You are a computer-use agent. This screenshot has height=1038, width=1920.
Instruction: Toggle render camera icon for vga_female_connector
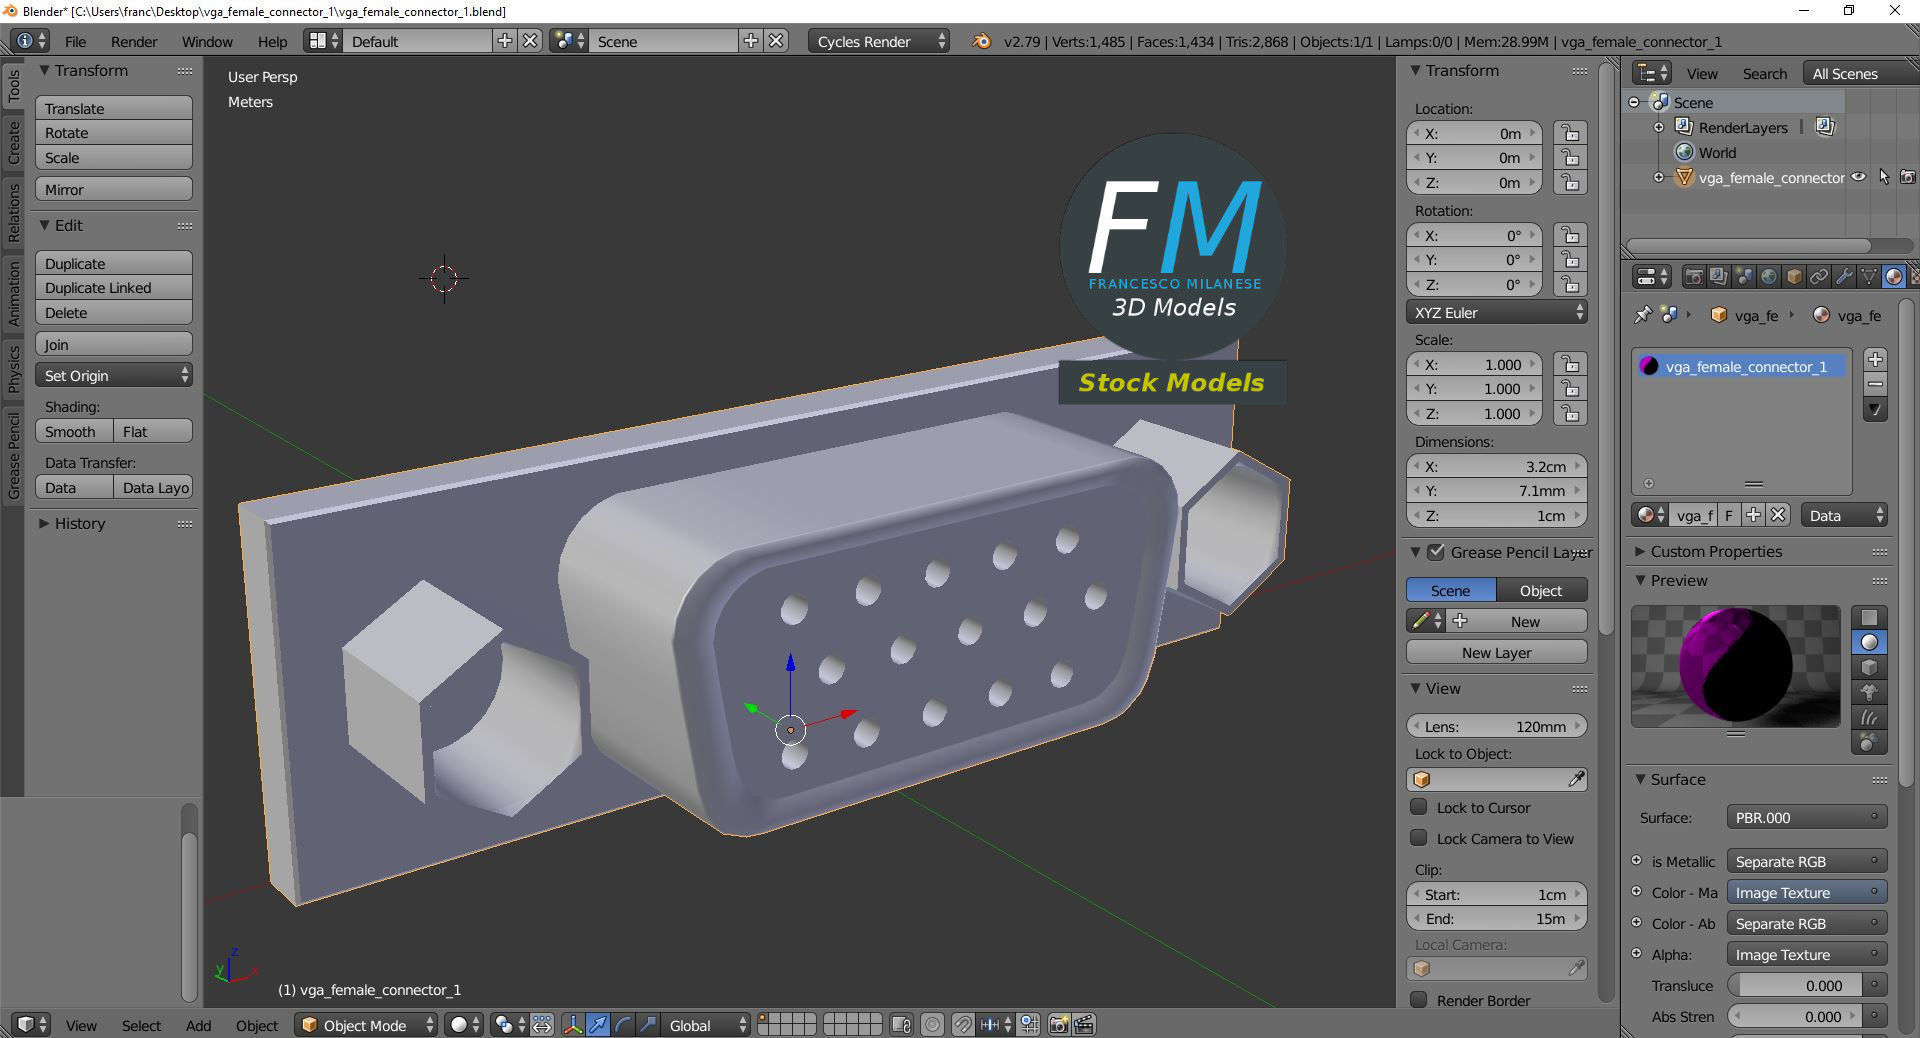click(1908, 177)
